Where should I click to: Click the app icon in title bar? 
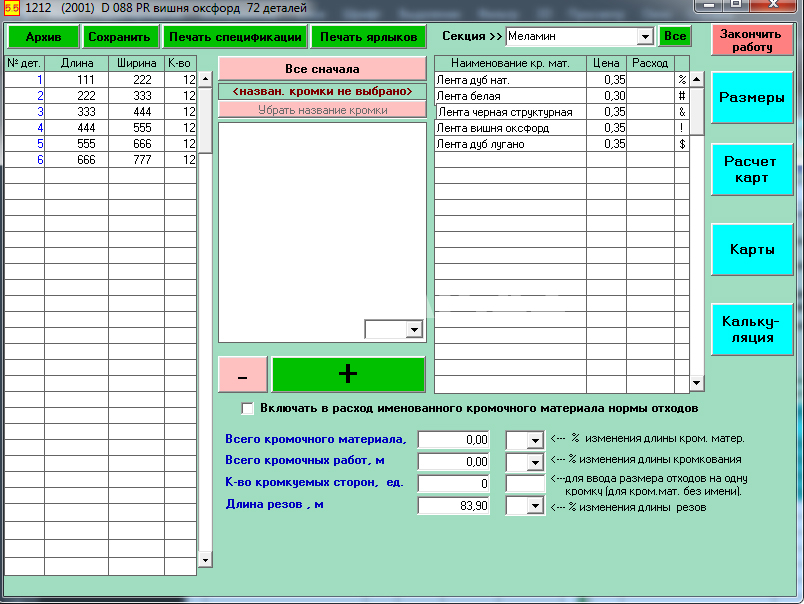pos(12,8)
